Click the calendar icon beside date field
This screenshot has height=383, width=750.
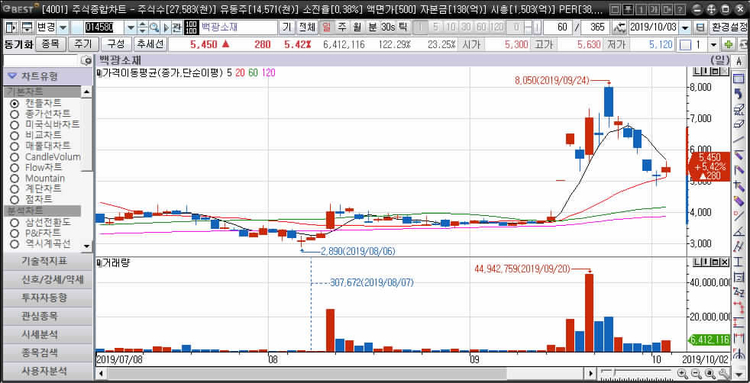[x=700, y=28]
